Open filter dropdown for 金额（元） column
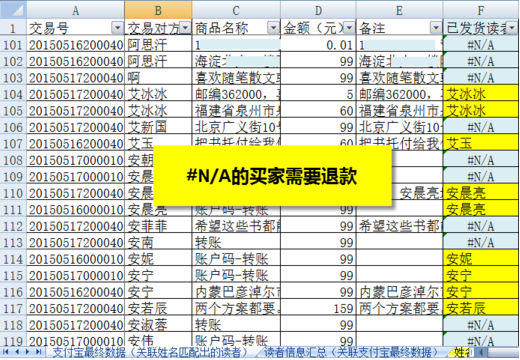Image resolution: width=520 pixels, height=360 pixels. [349, 28]
